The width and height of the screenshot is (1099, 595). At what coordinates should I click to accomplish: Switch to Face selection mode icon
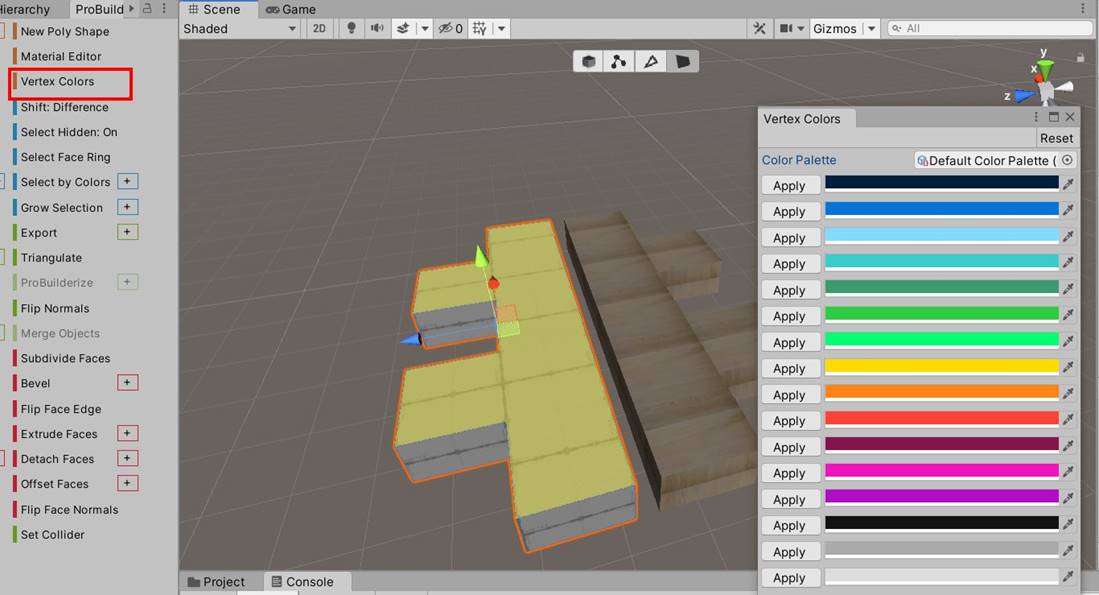tap(682, 62)
